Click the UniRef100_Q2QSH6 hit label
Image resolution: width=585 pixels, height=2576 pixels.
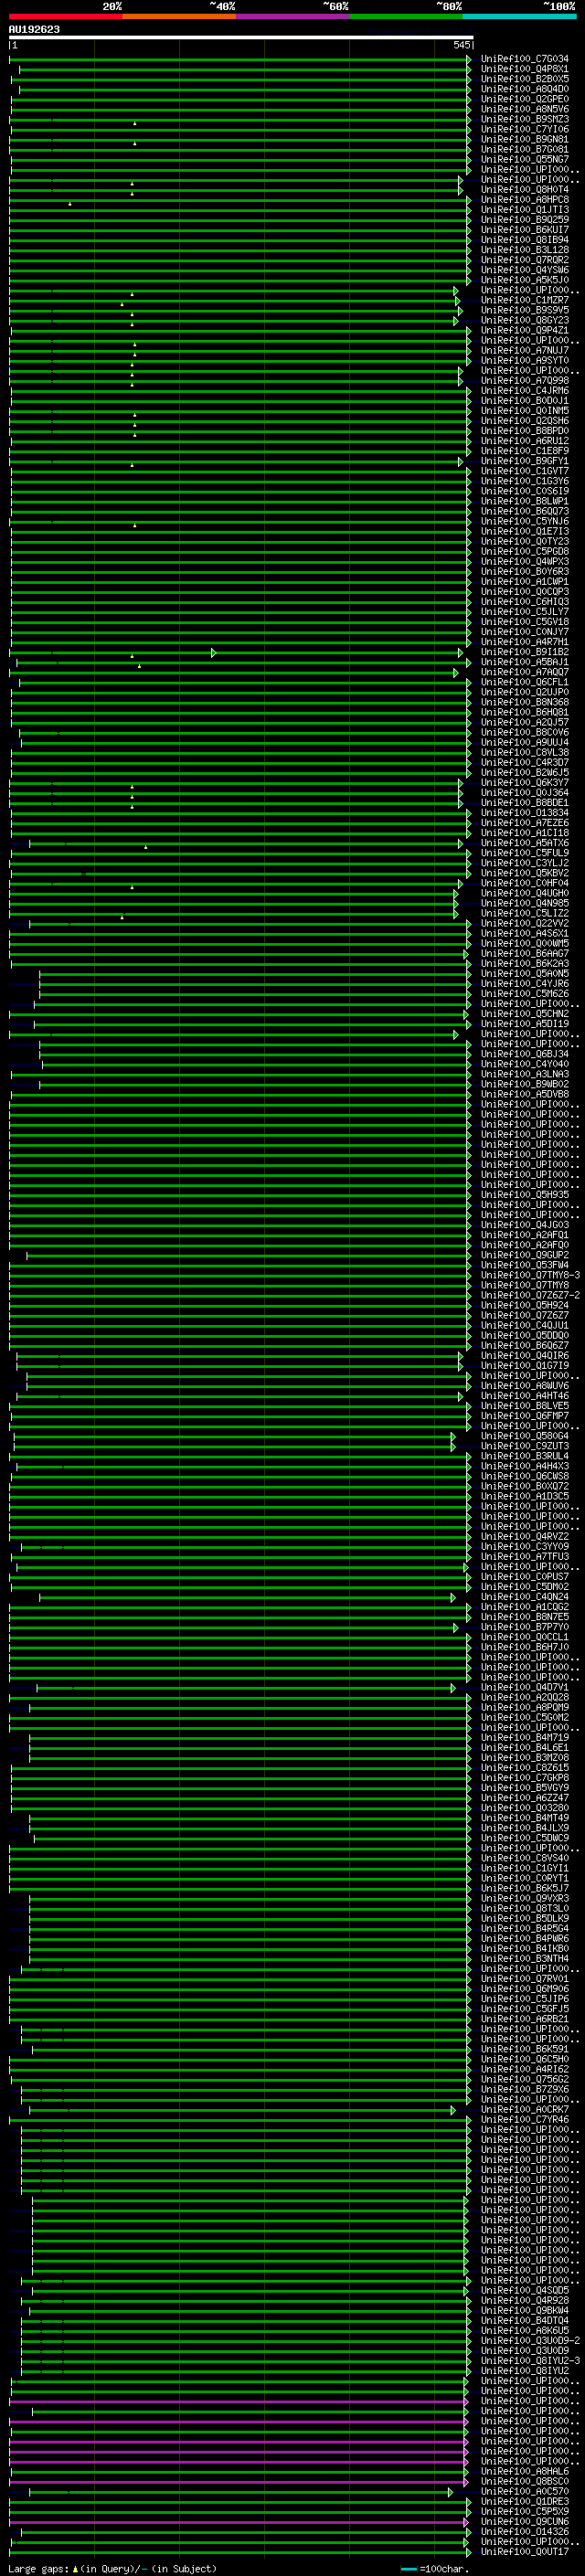tap(525, 421)
